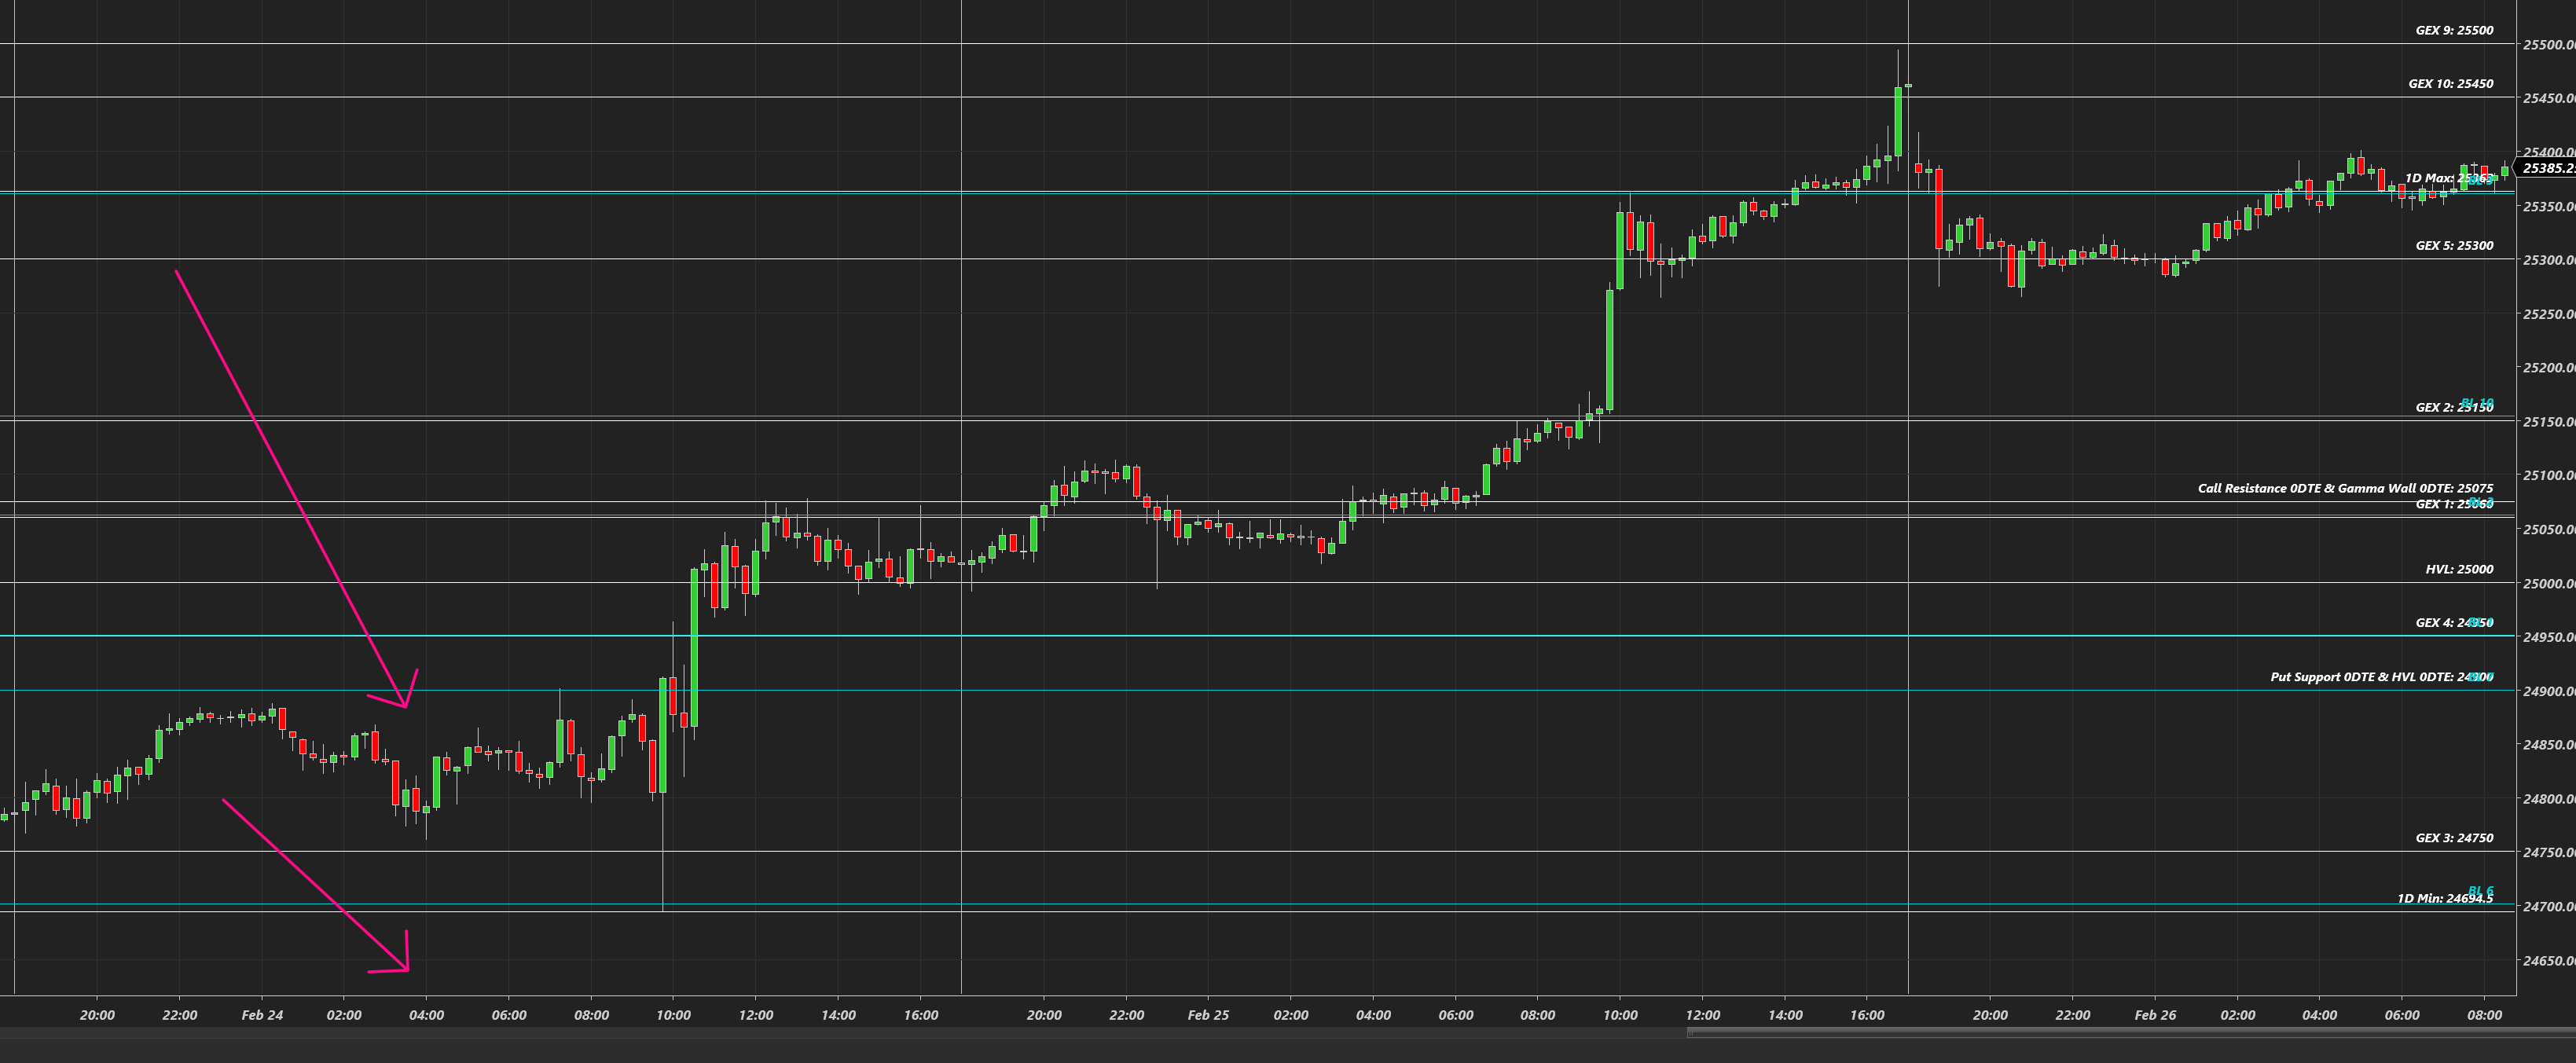
Task: Select Put Support 0DTE & HVL 0DTE label
Action: coord(2380,677)
